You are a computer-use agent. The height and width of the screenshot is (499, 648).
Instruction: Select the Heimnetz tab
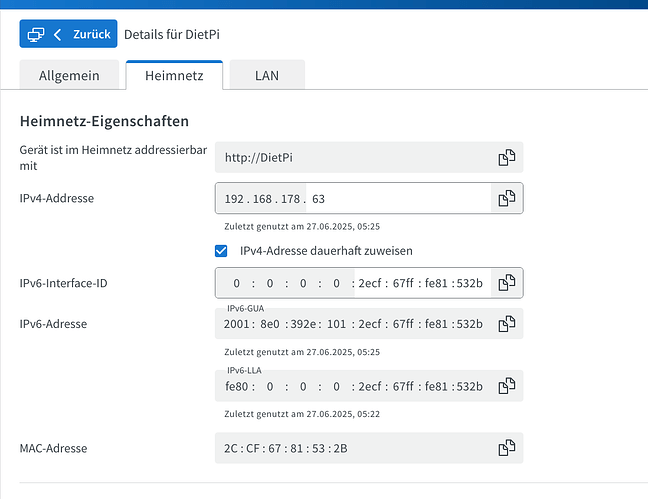(174, 75)
